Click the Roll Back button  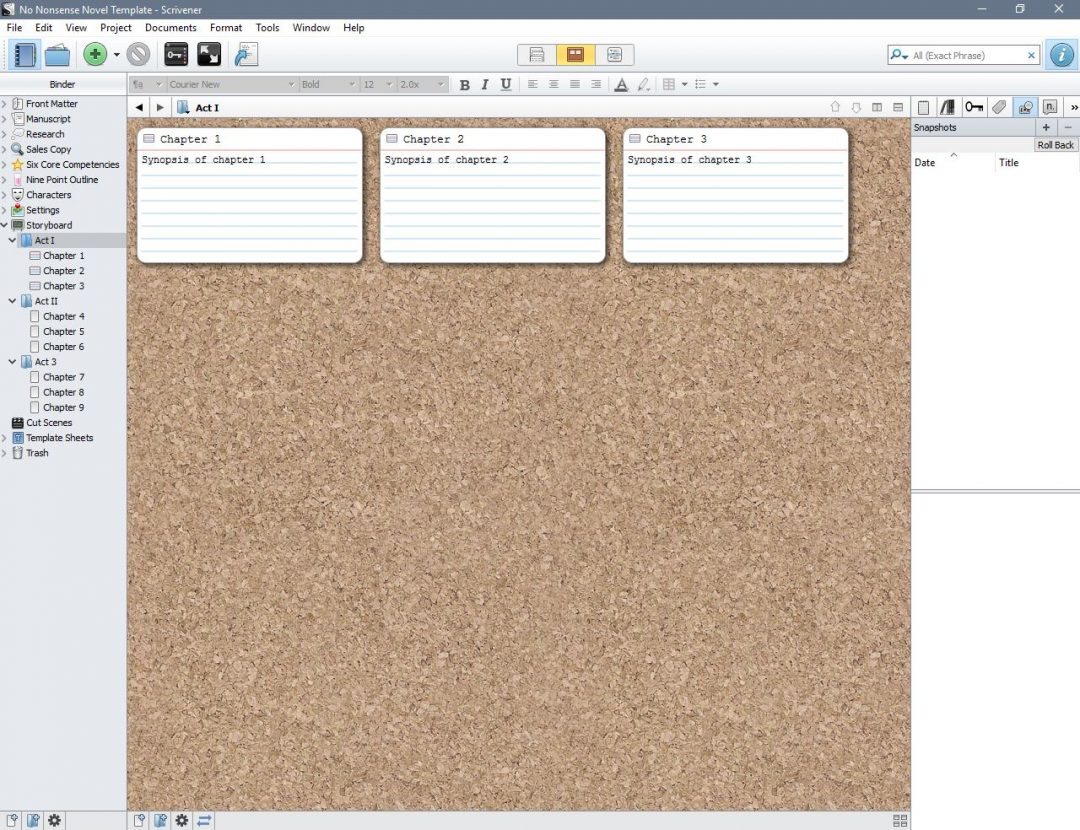(x=1055, y=145)
